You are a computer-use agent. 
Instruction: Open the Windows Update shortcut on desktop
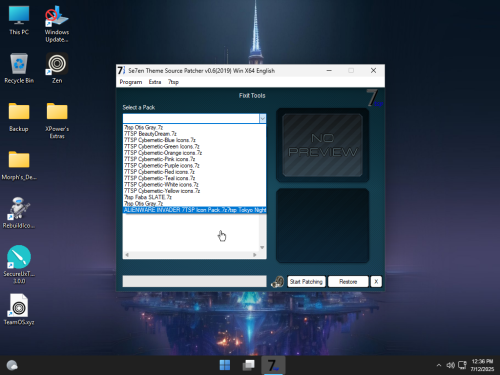pos(57,24)
